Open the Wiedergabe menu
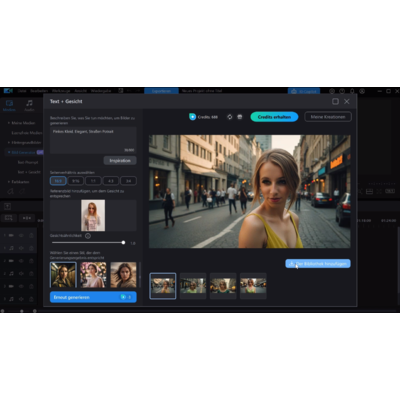This screenshot has width=400, height=400. click(101, 91)
